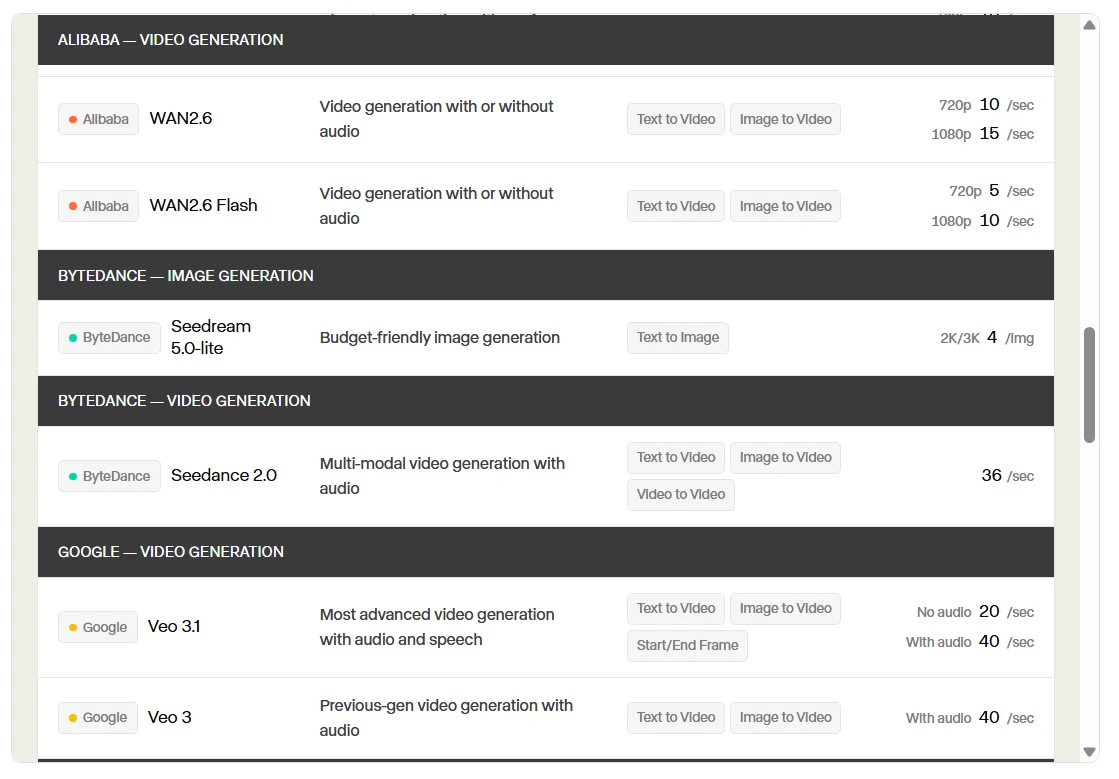Click the ByteDance badge beside Seedance 2.0
Screen dimensions: 1119x779
tap(109, 476)
